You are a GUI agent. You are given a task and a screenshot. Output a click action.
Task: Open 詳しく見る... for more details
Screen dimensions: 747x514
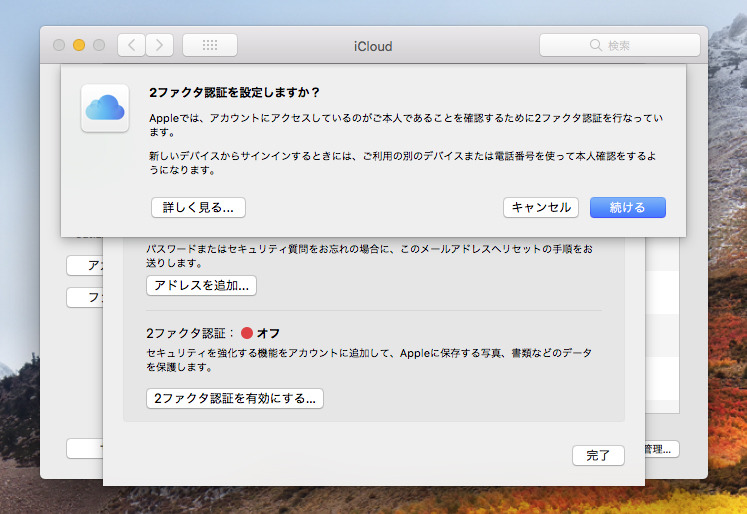tap(198, 207)
